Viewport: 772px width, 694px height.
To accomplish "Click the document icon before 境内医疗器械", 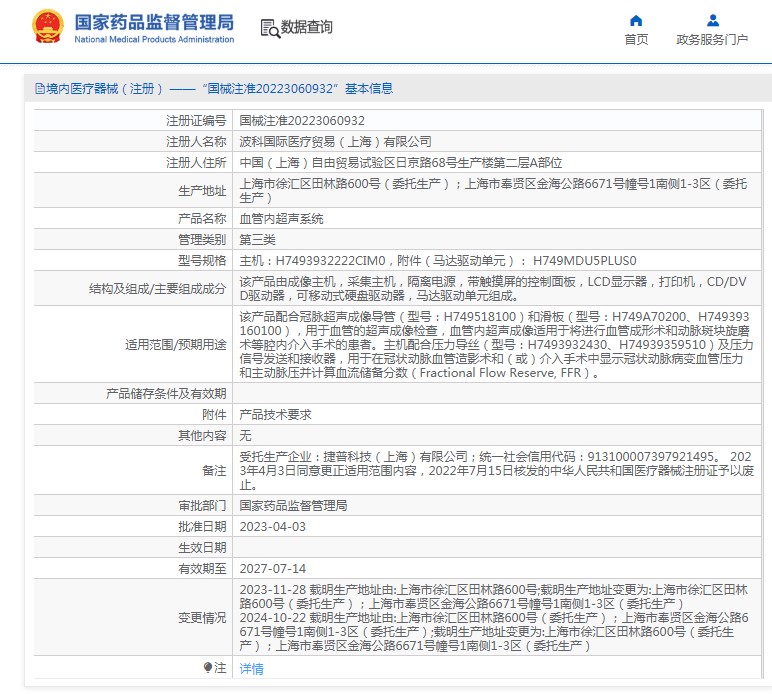I will (39, 89).
